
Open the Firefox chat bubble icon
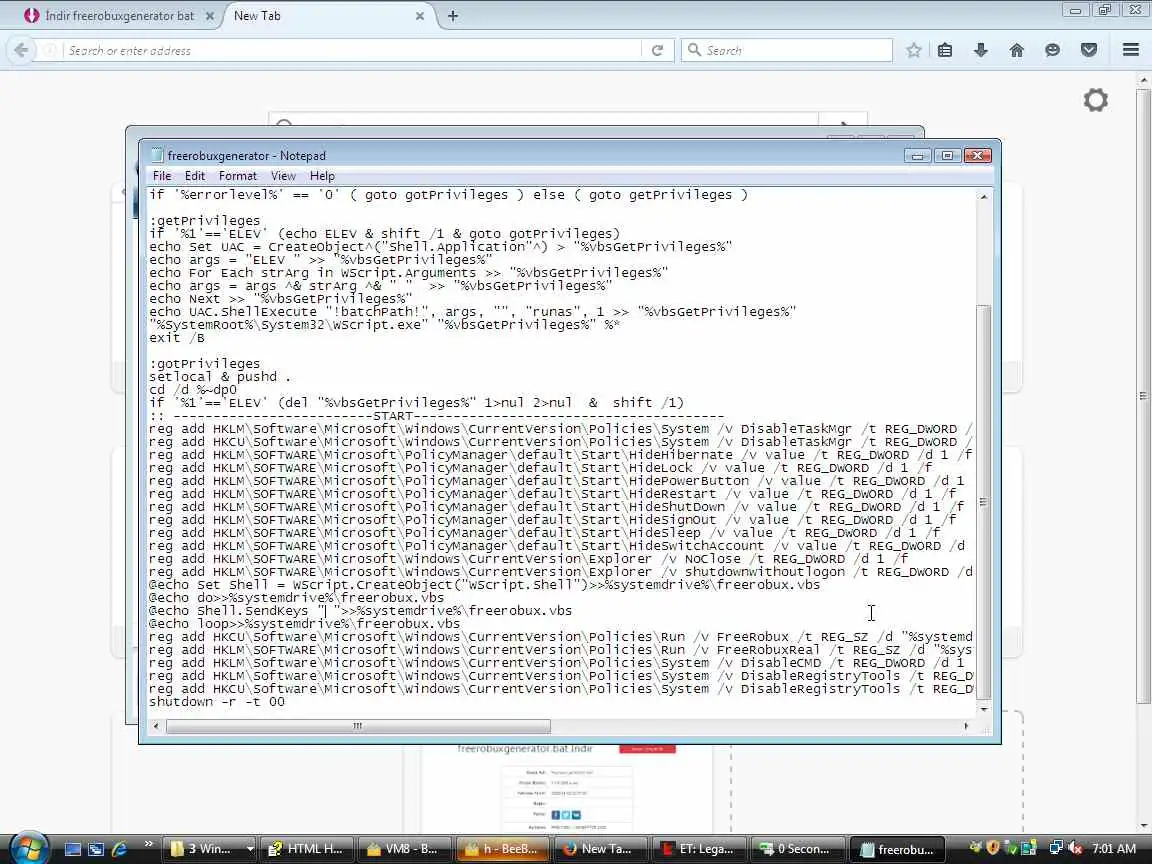pos(1053,50)
